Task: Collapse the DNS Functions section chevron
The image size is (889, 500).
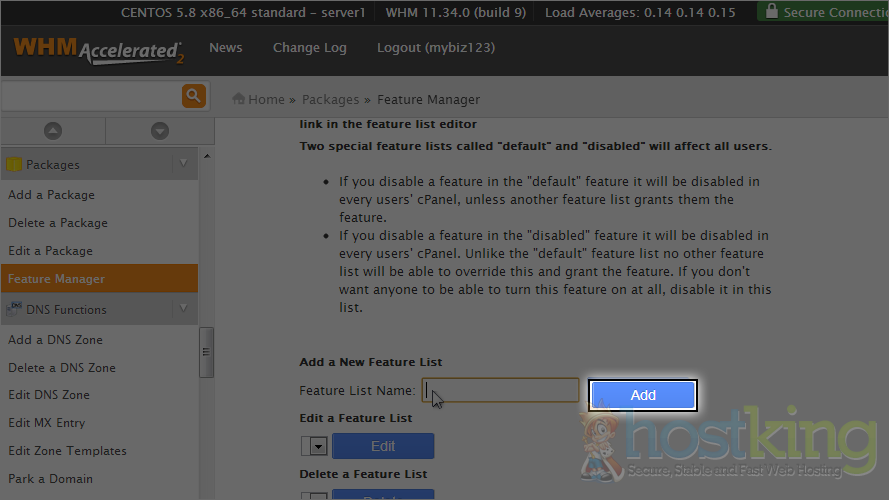Action: 182,309
